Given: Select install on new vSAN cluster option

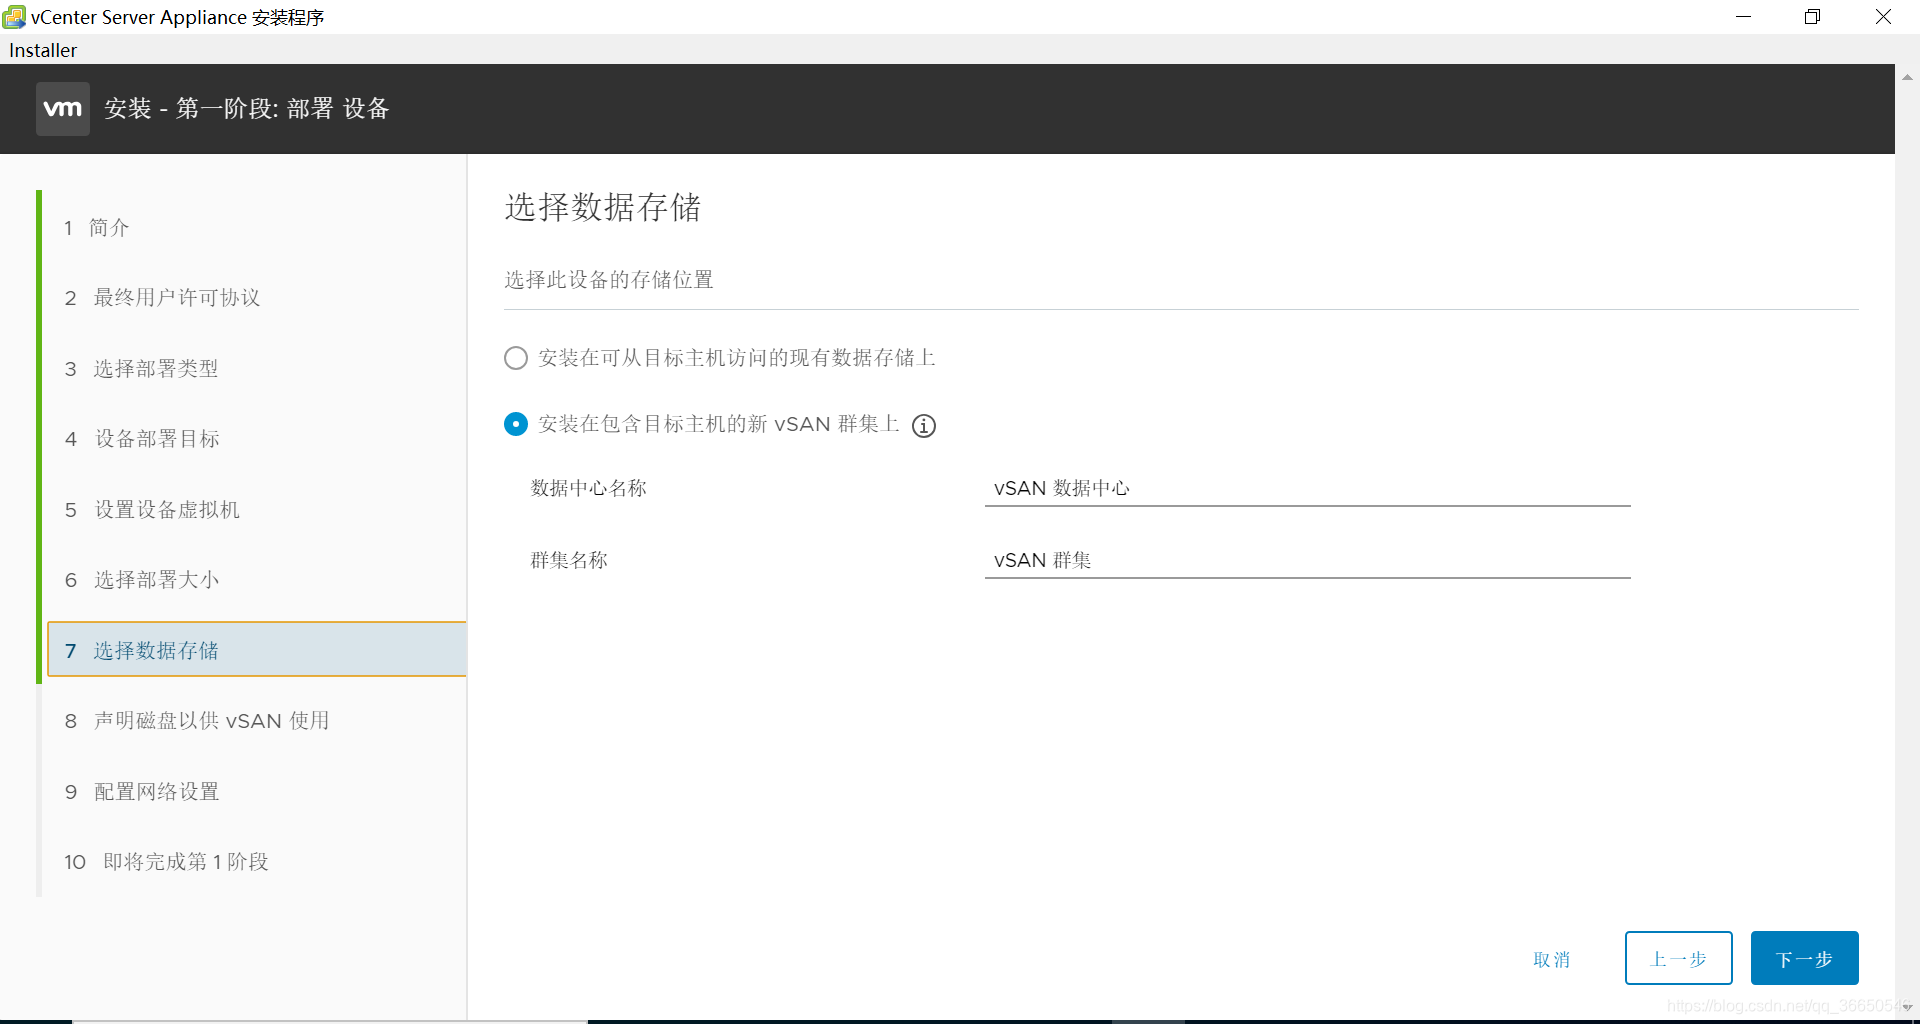Looking at the screenshot, I should coord(516,424).
